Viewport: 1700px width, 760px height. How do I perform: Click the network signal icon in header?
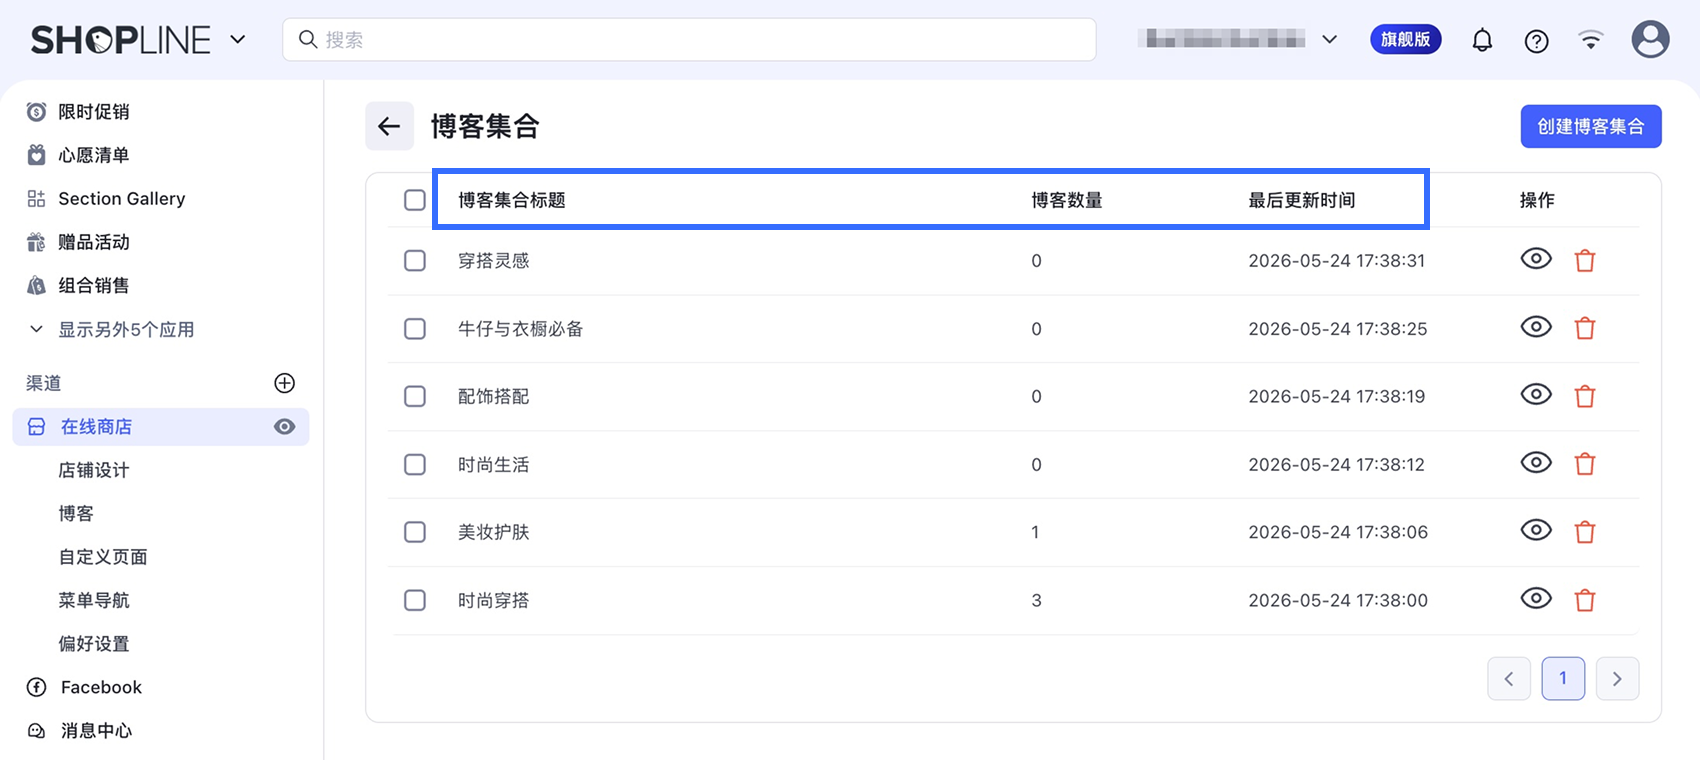click(x=1590, y=40)
